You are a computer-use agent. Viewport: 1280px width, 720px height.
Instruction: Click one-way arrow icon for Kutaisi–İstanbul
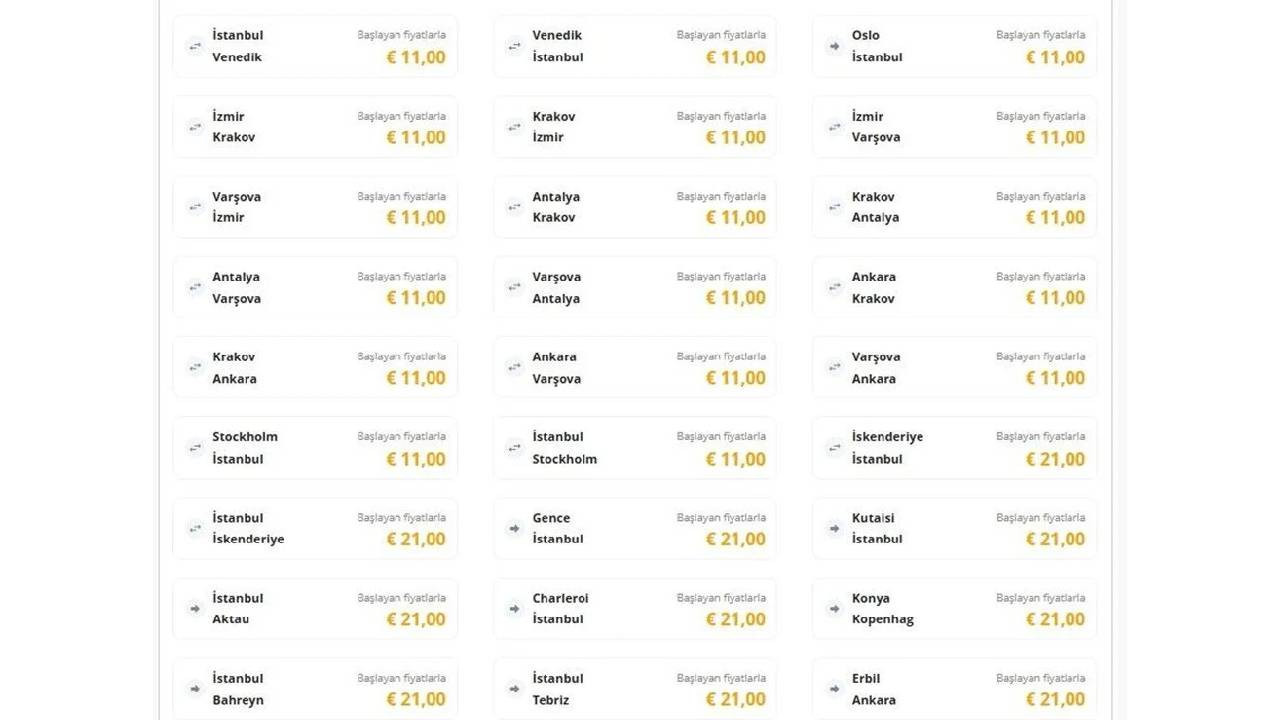click(834, 528)
